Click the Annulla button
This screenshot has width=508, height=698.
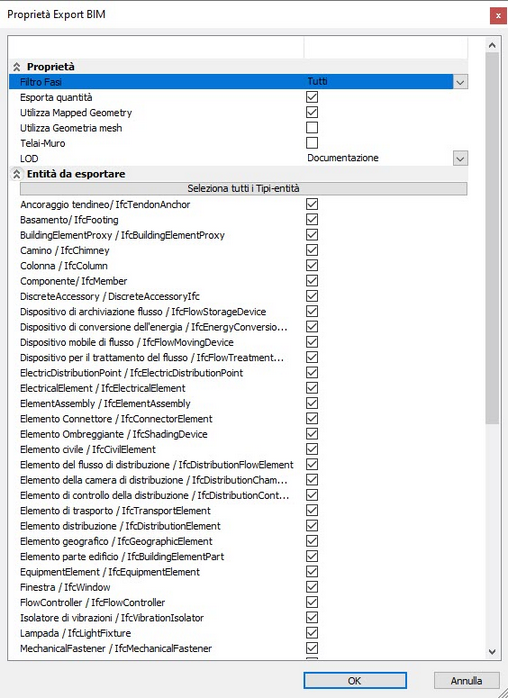pos(466,681)
